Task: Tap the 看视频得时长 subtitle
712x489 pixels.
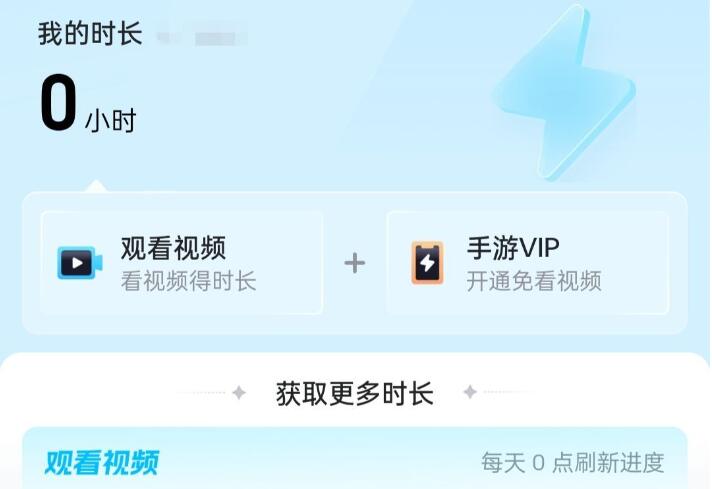Action: [189, 281]
